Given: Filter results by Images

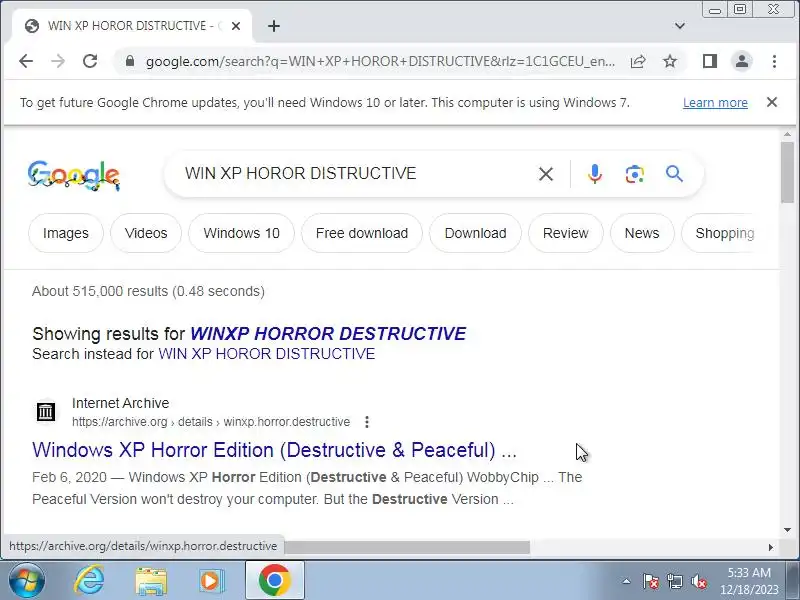Looking at the screenshot, I should (x=66, y=233).
